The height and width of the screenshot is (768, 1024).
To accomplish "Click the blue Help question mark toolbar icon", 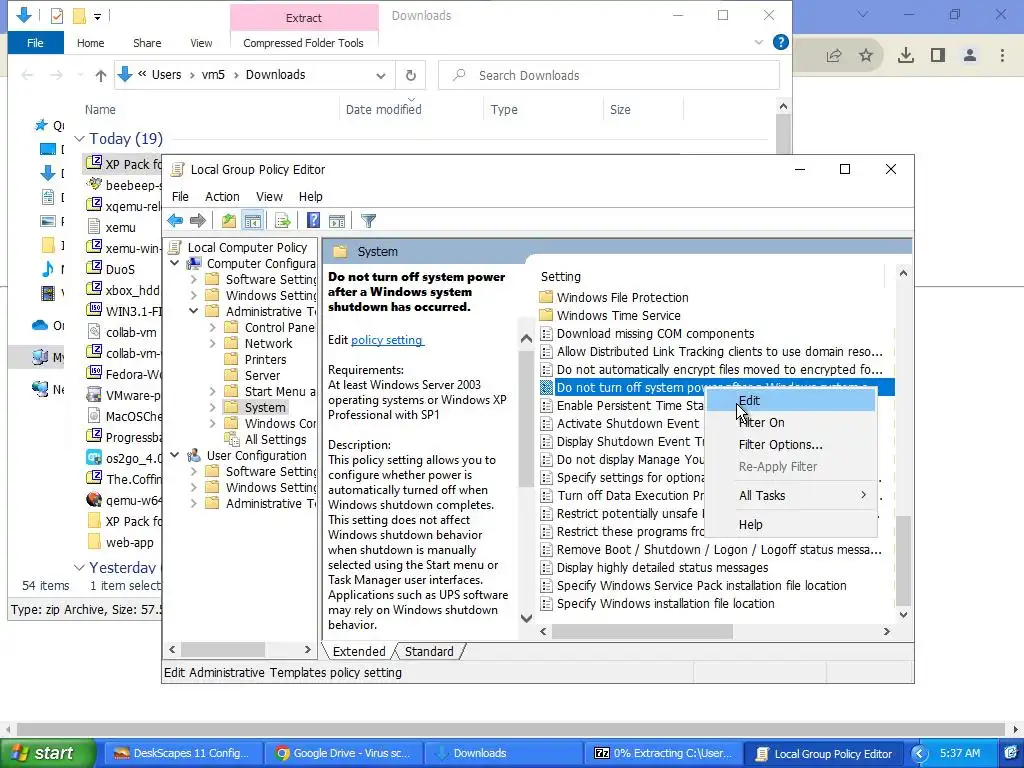I will click(313, 221).
